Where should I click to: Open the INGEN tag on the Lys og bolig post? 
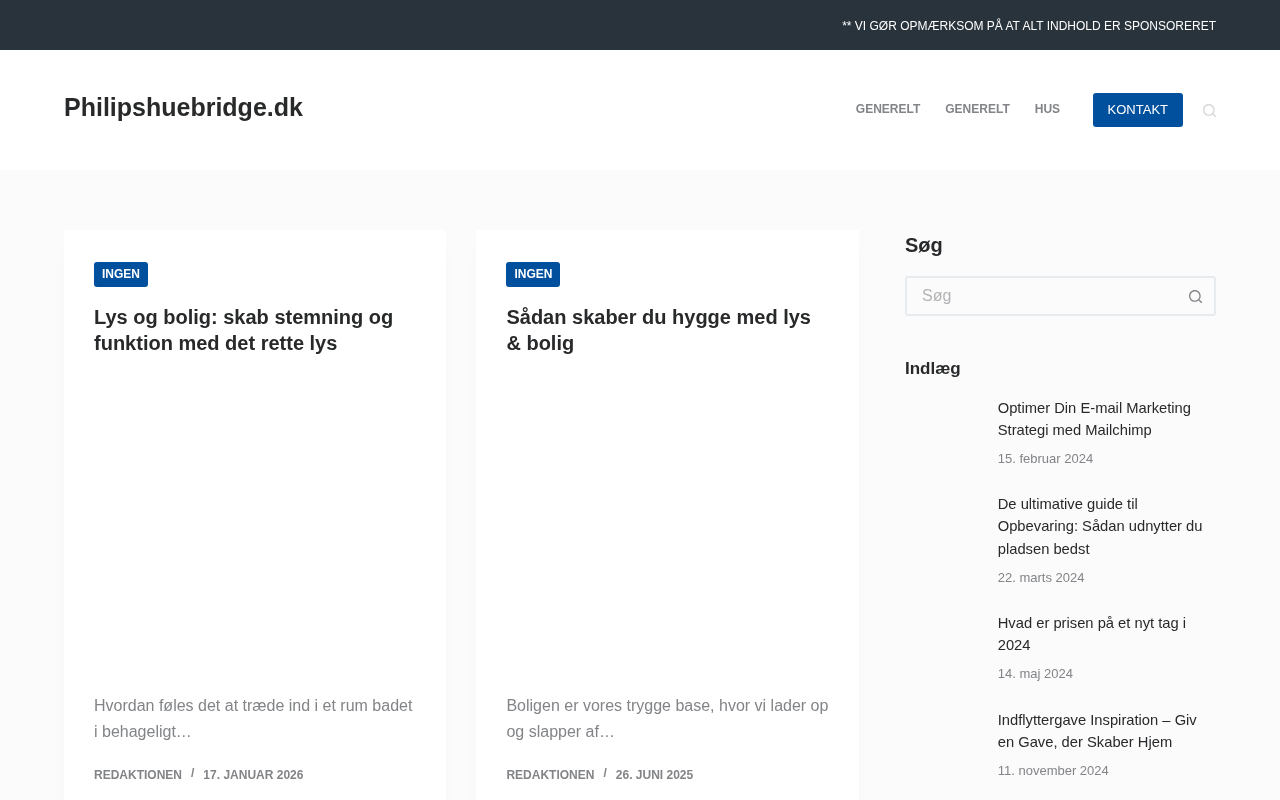[121, 274]
